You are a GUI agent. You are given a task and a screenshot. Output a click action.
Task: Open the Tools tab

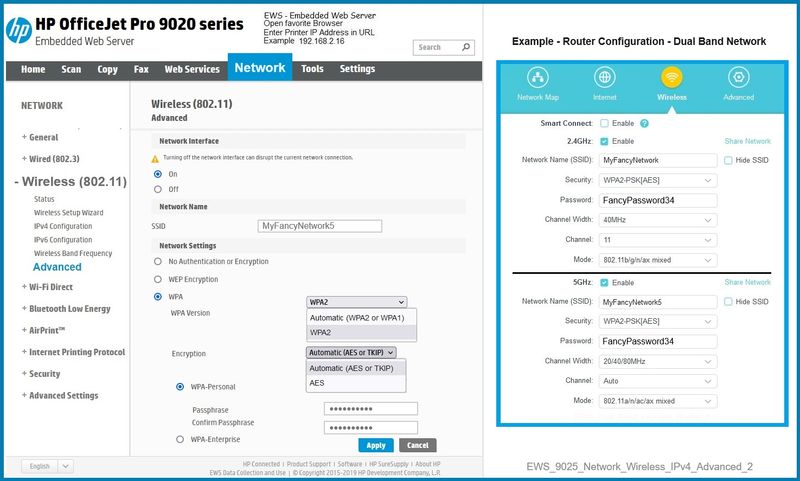[x=312, y=69]
